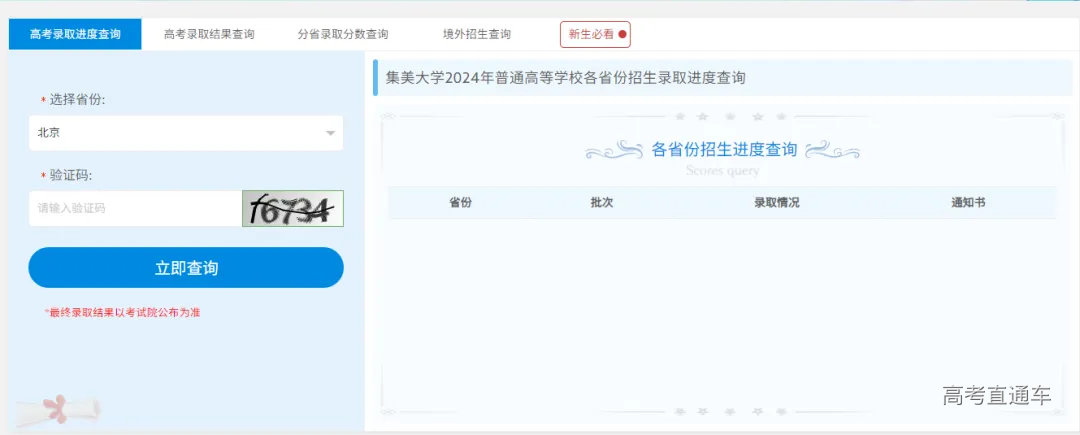The height and width of the screenshot is (435, 1080).
Task: Open 分省录取分数查询 tab
Action: click(x=343, y=34)
